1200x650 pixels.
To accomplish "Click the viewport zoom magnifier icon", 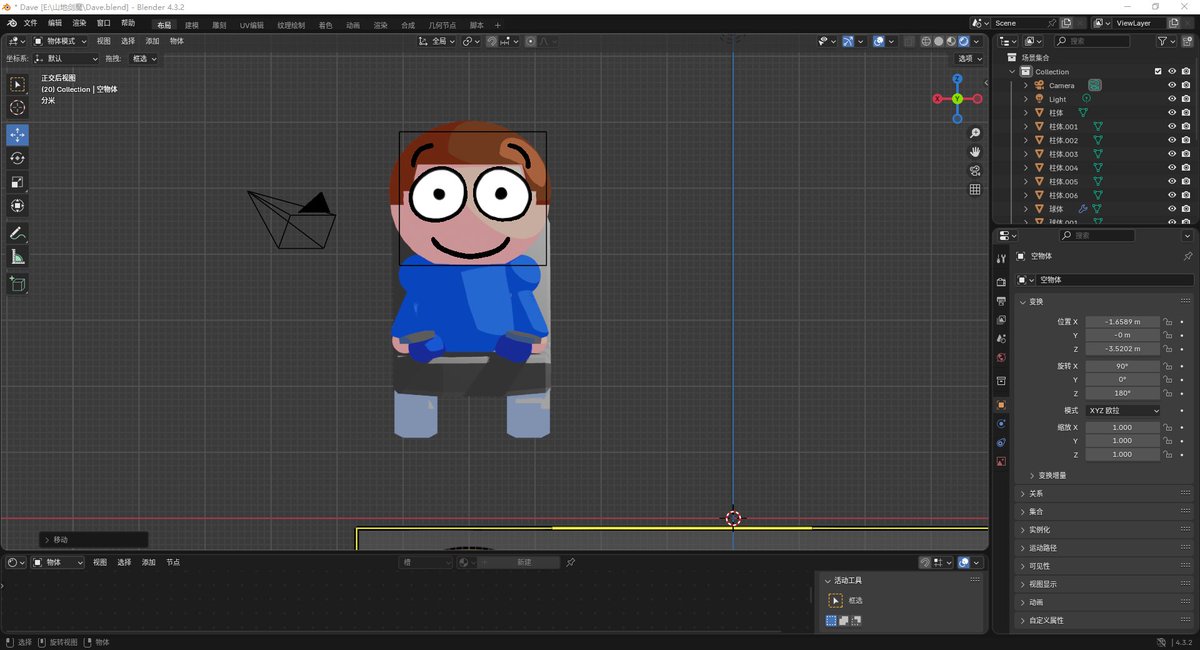I will click(975, 133).
